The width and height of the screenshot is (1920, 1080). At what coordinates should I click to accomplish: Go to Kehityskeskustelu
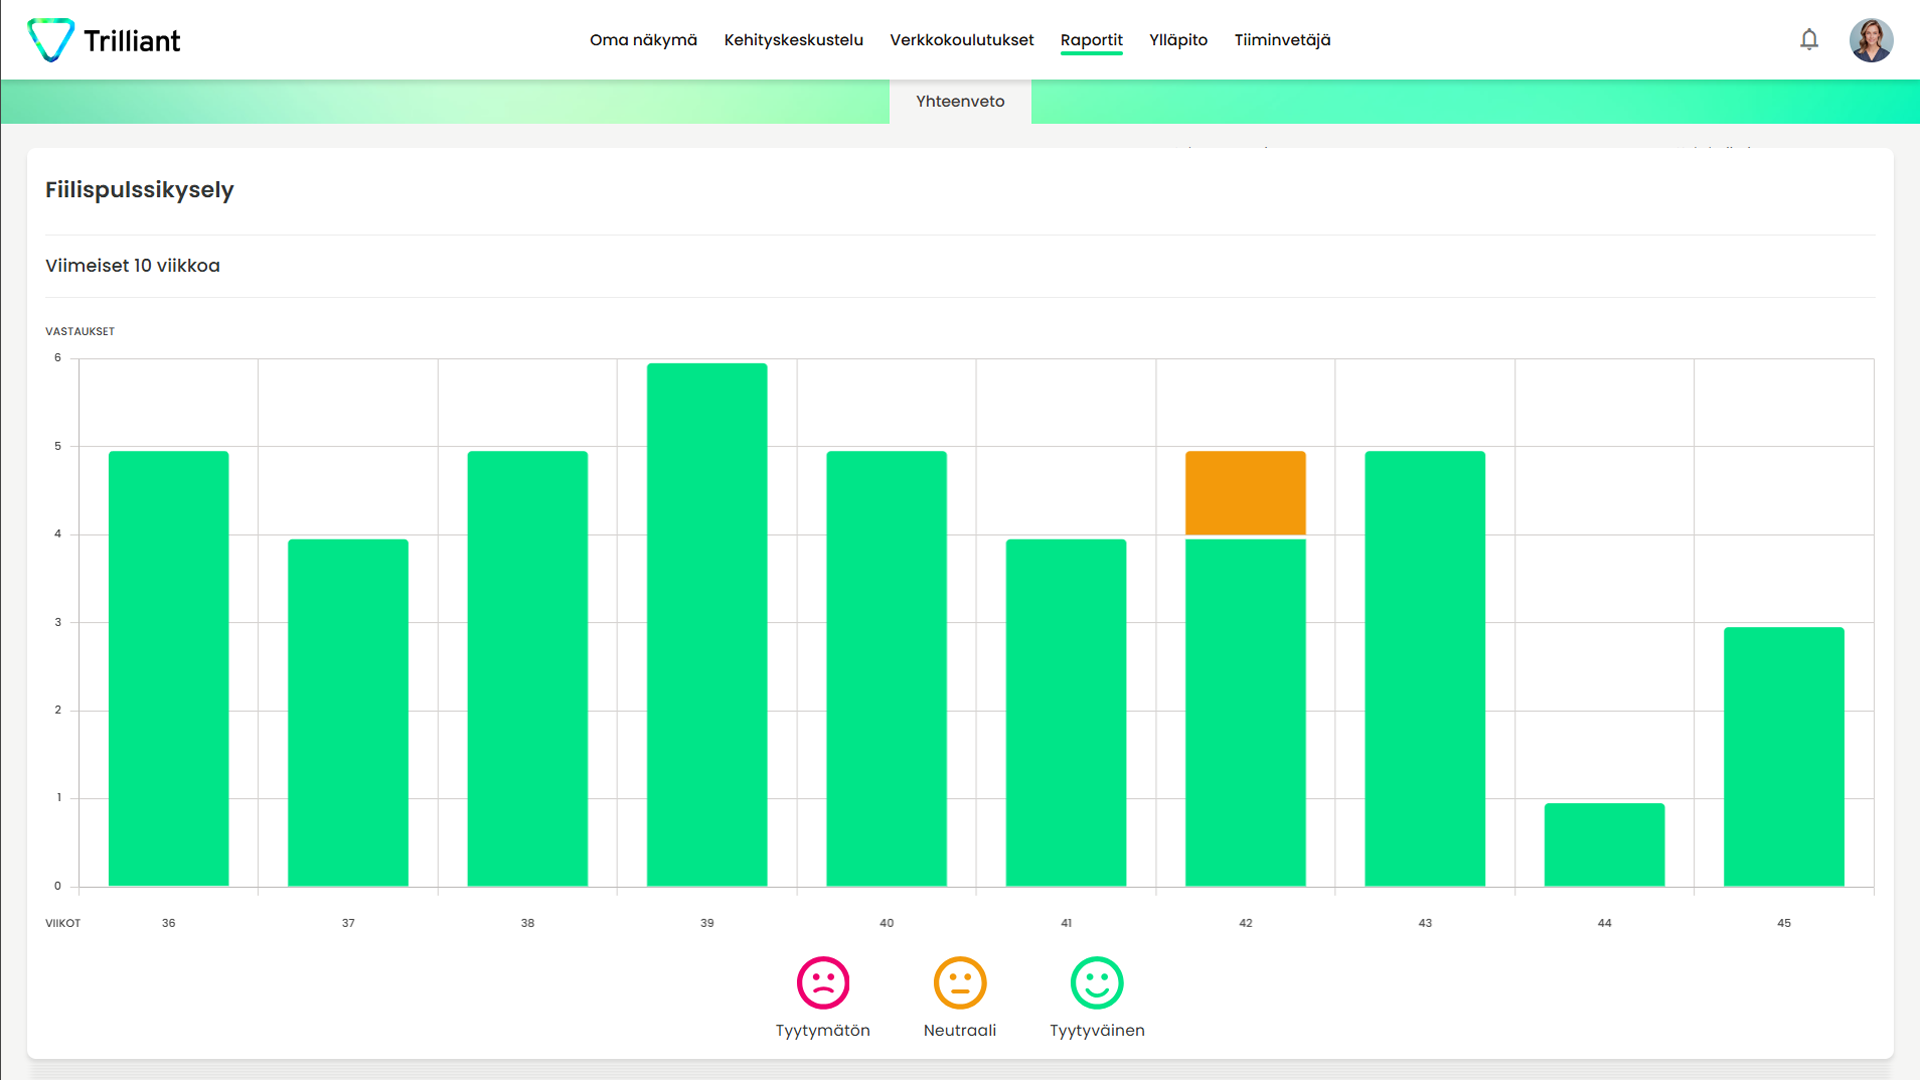[793, 40]
